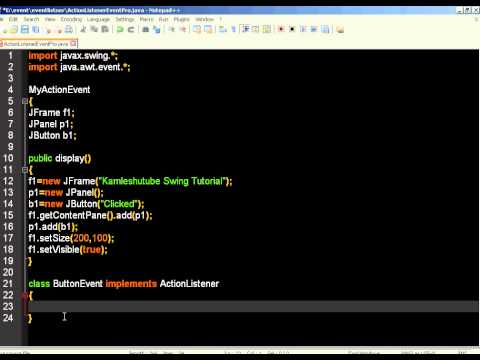The width and height of the screenshot is (480, 360).
Task: Click the "Clicked" string on line 14
Action: (x=119, y=204)
